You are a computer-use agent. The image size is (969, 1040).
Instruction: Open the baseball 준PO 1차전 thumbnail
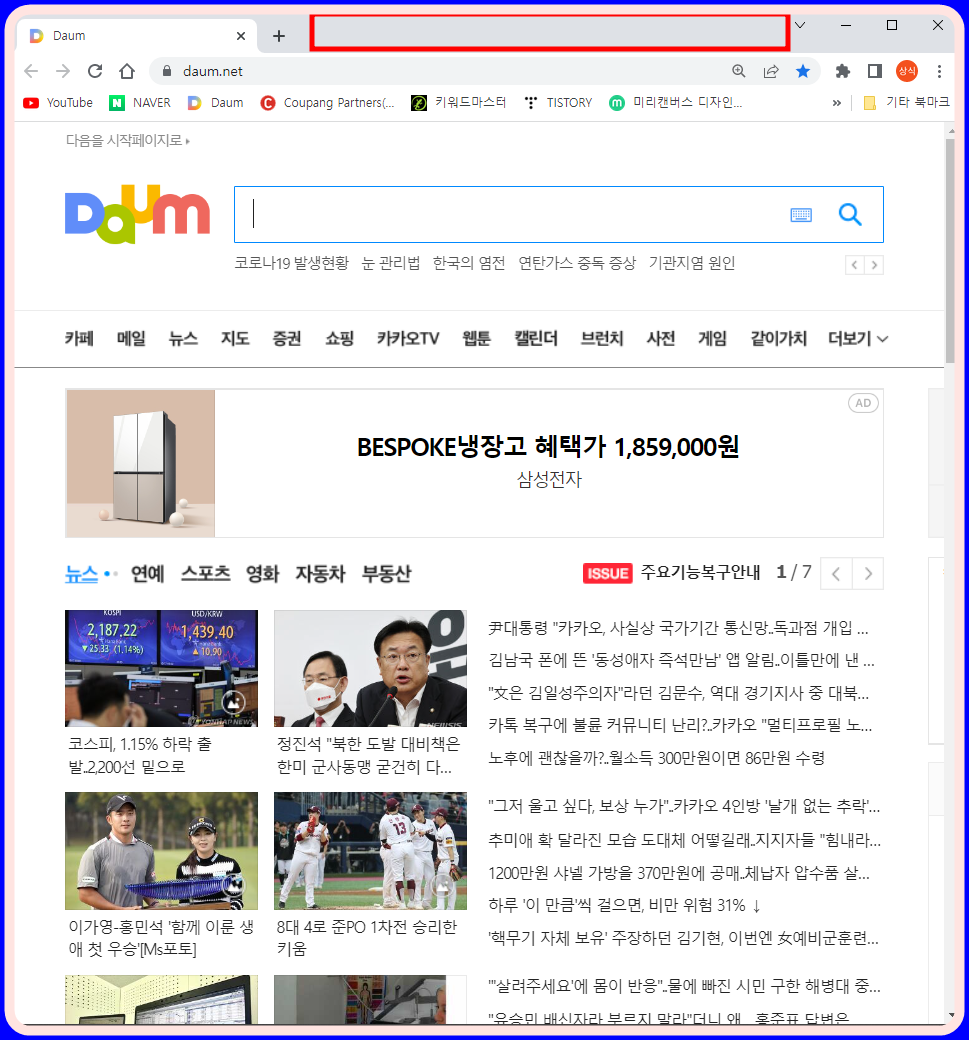tap(370, 850)
